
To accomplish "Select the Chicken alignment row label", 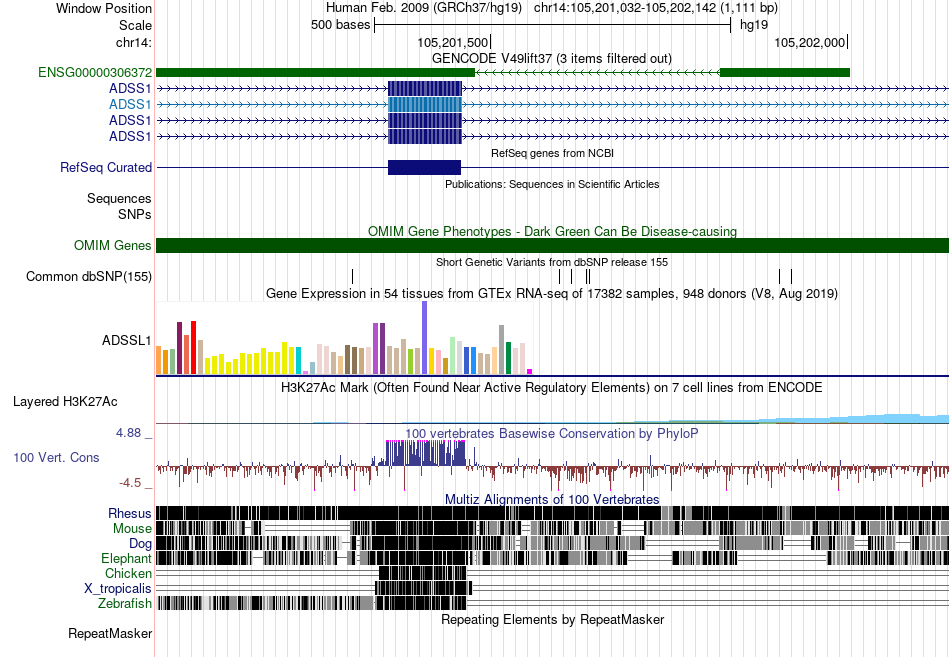I will [x=128, y=573].
